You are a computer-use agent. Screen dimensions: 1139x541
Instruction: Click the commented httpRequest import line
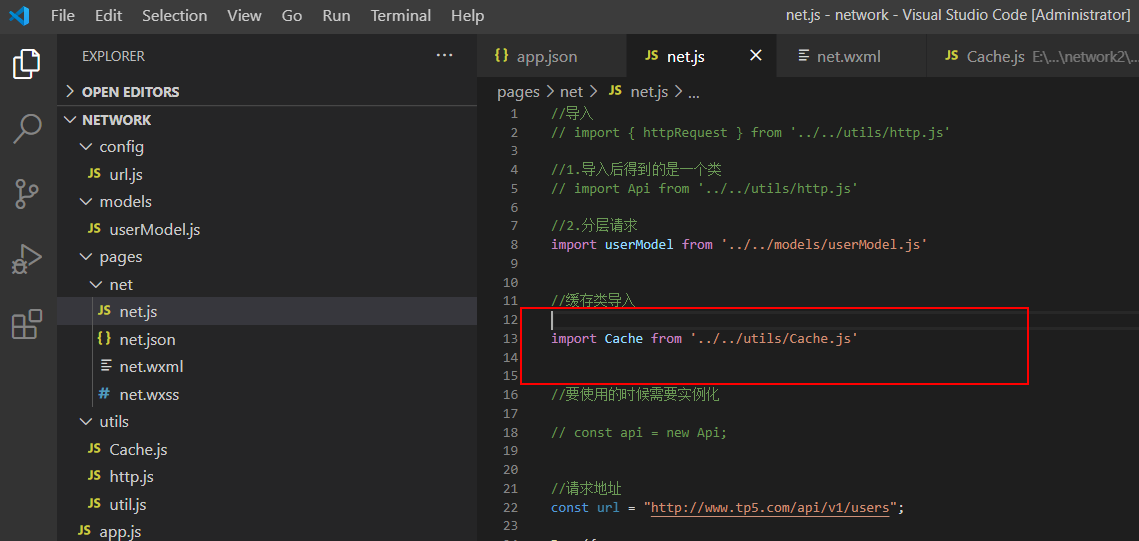(x=751, y=133)
